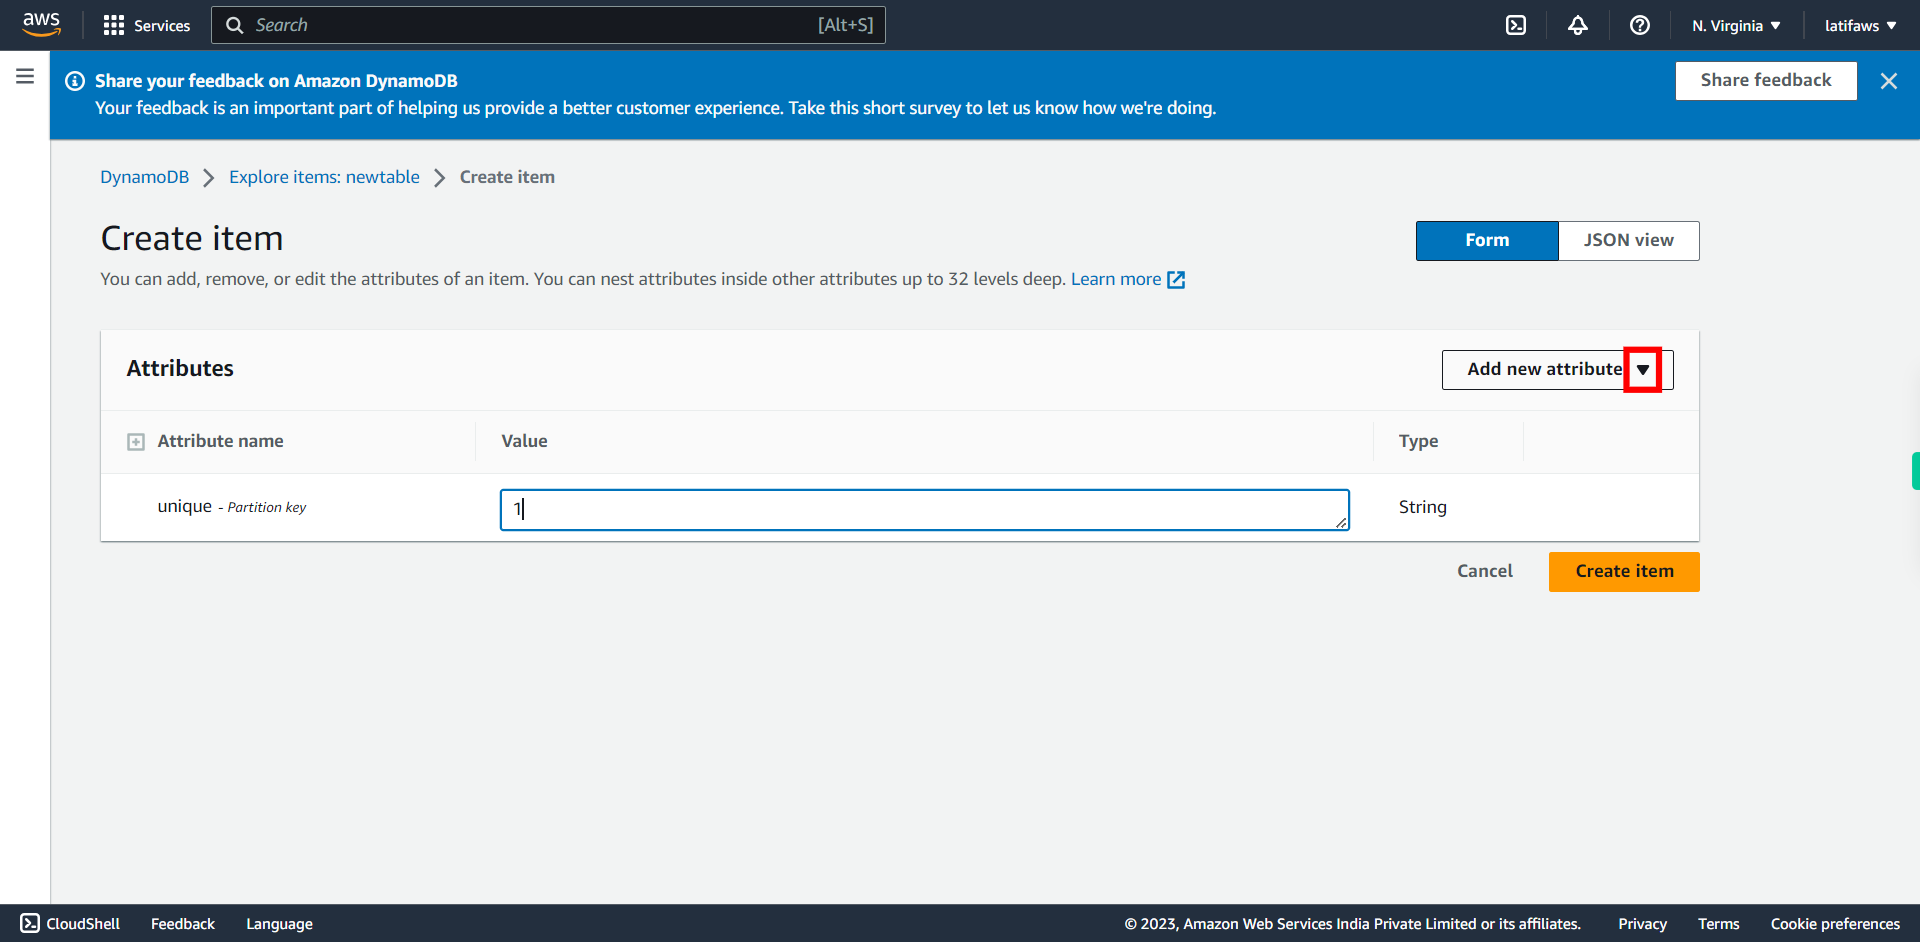1920x942 pixels.
Task: Open the N. Virginia region dropdown
Action: click(1736, 25)
